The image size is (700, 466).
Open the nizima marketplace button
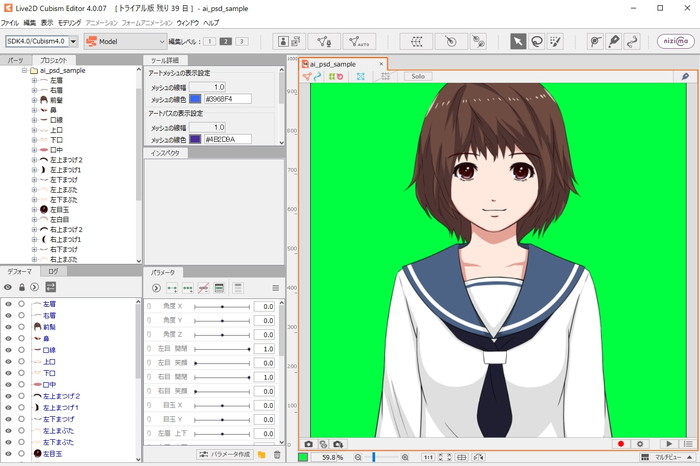click(x=675, y=41)
